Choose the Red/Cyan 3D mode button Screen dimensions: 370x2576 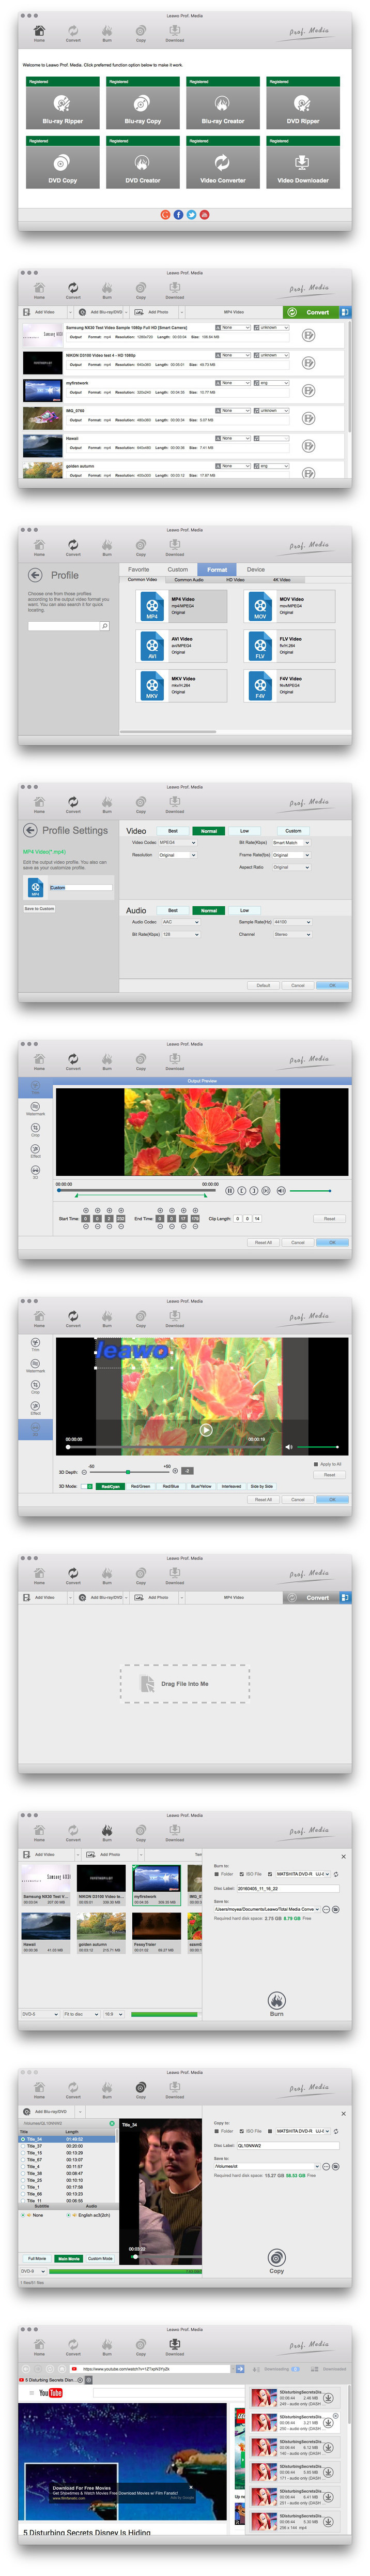pyautogui.click(x=110, y=1486)
